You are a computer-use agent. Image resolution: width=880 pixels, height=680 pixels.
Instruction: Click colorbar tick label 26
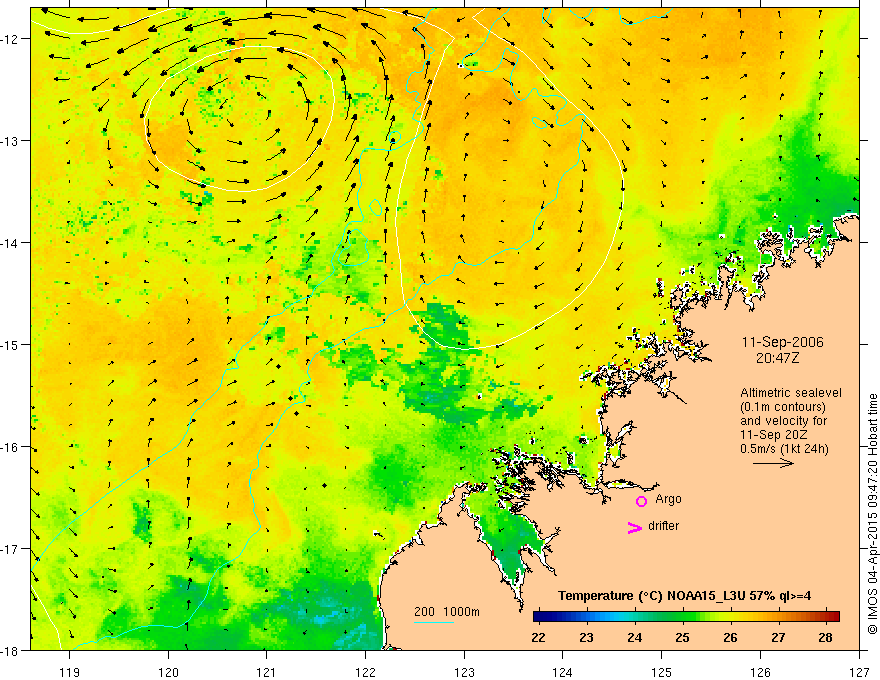(730, 637)
